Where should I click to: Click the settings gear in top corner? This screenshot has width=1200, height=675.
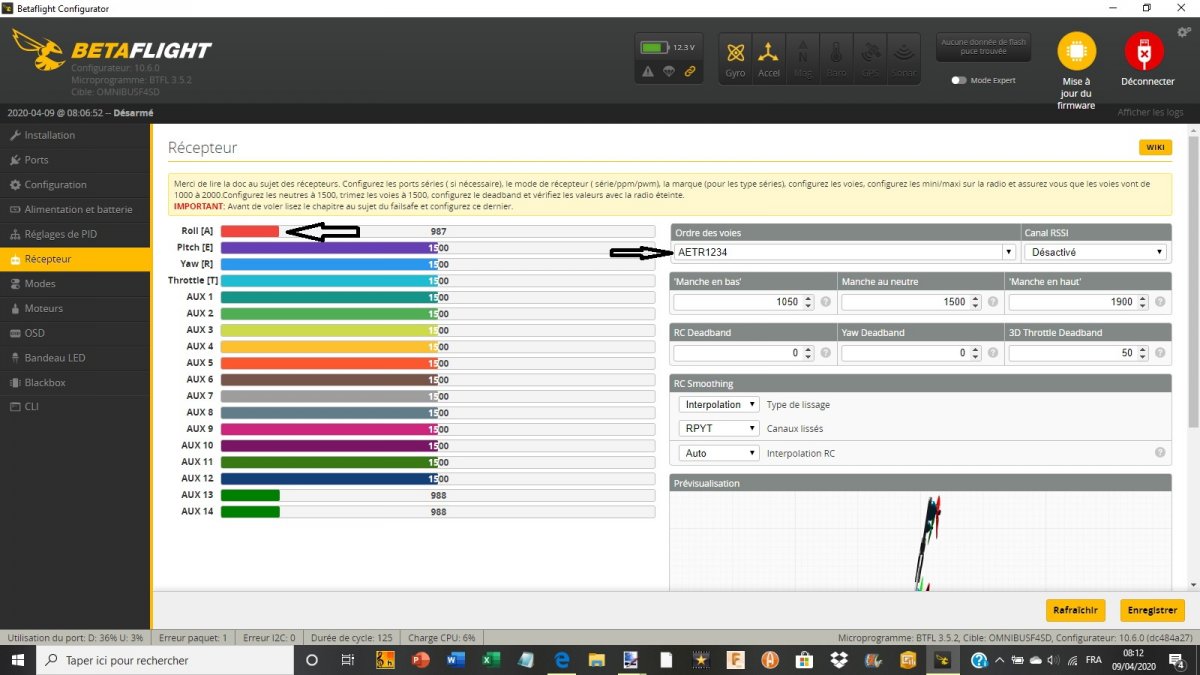click(x=1183, y=32)
